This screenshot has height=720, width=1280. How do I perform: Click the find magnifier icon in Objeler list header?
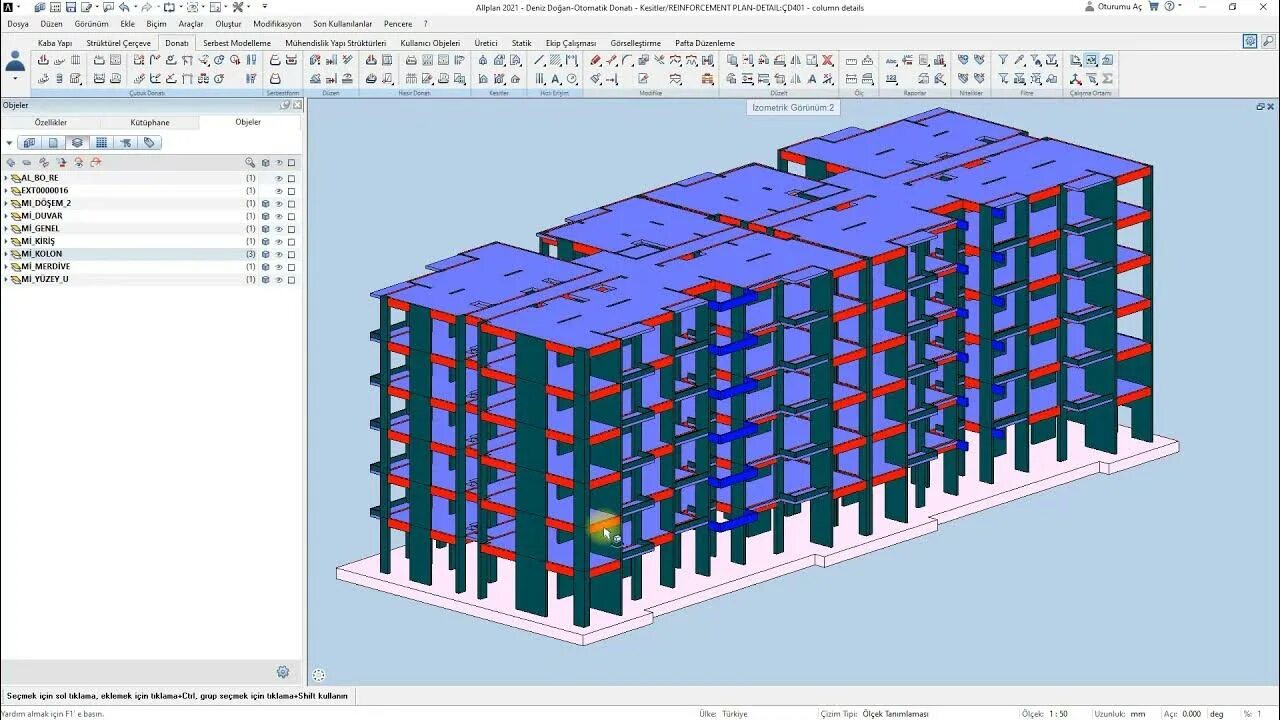250,163
